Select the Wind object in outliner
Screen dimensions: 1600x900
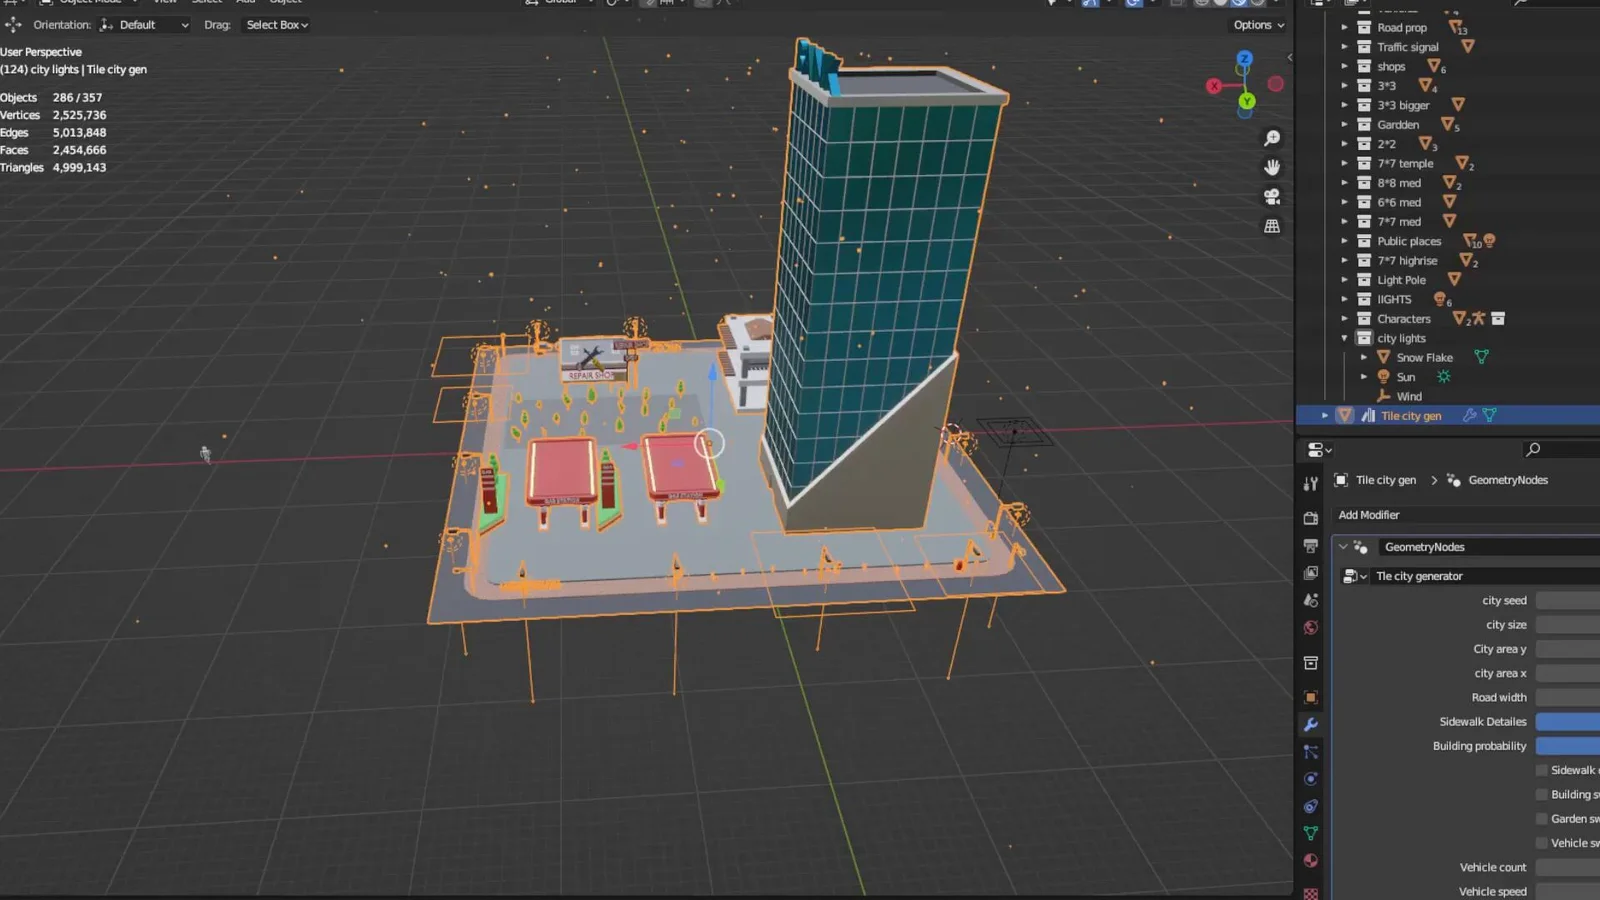1409,396
